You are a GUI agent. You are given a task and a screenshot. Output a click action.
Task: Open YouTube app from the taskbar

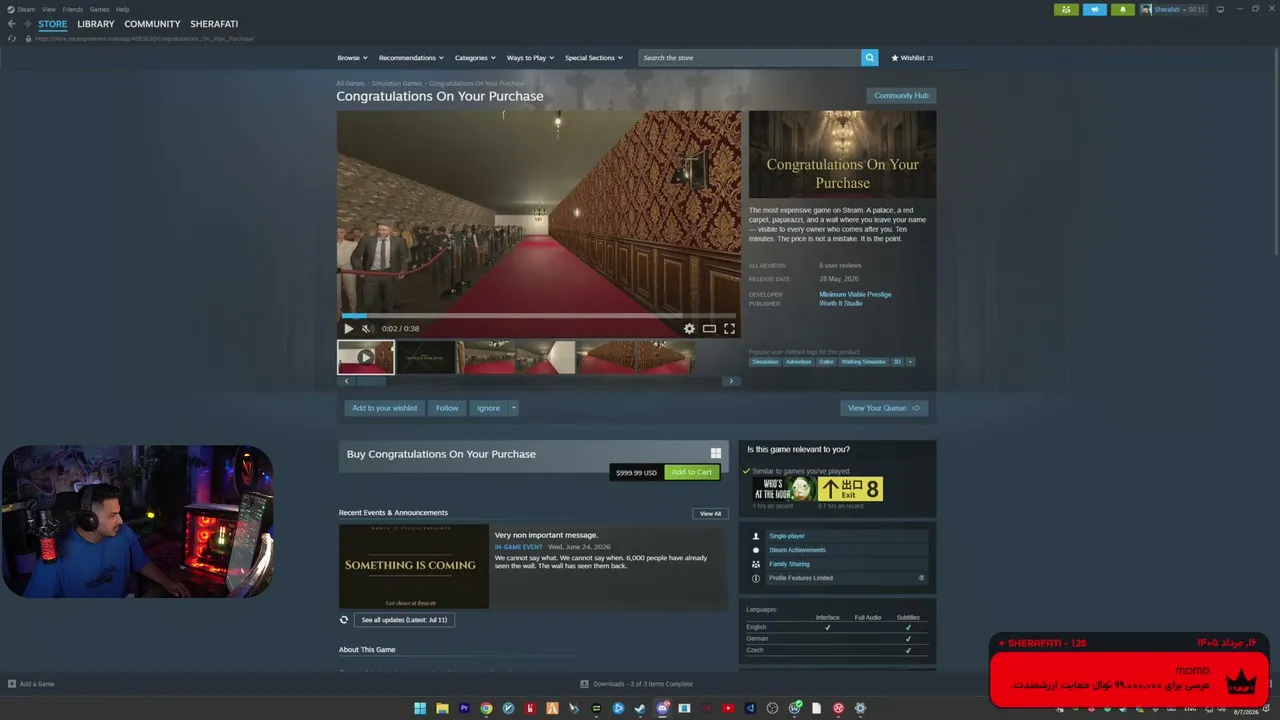728,709
